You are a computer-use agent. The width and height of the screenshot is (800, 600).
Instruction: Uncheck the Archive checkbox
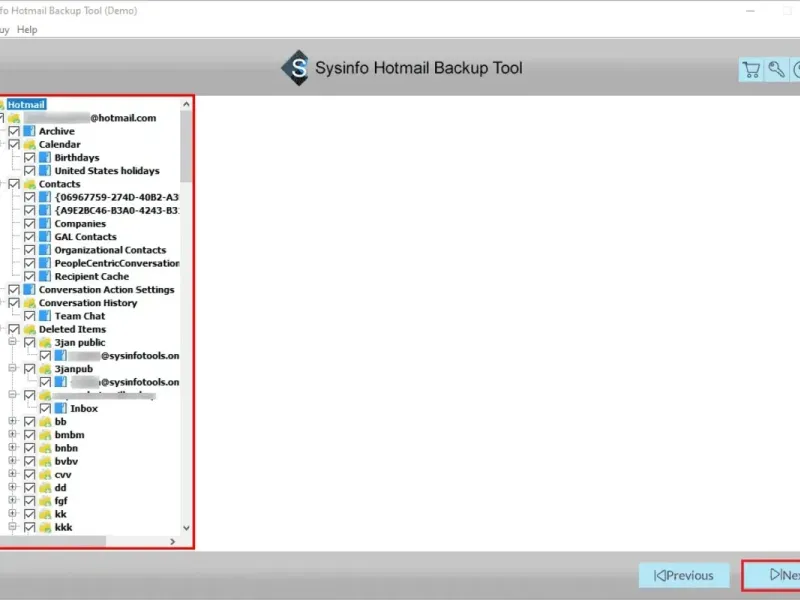(14, 131)
